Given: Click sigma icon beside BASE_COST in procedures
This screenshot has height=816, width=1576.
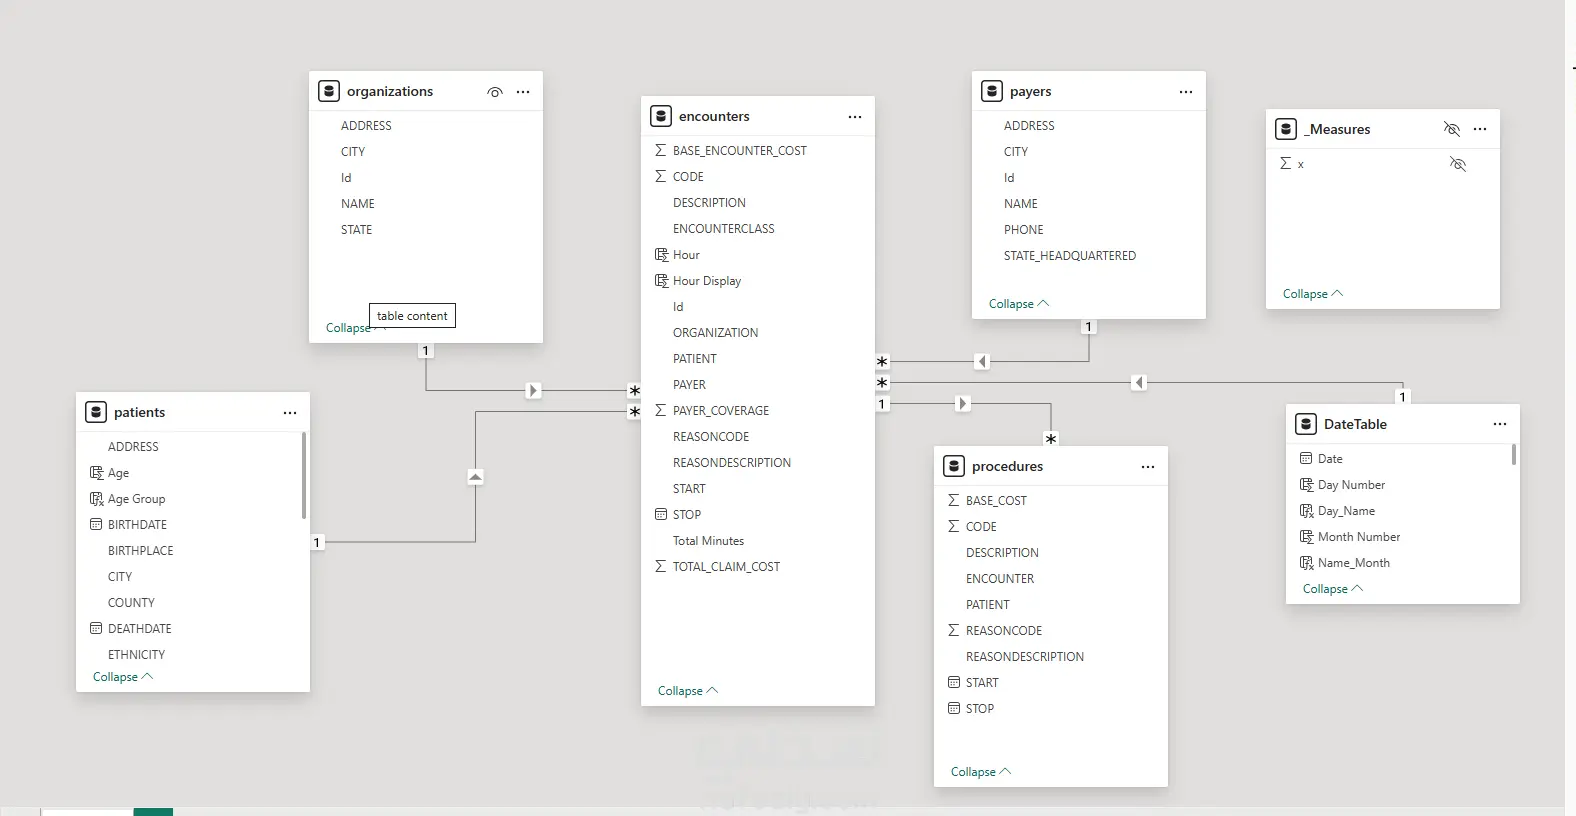Looking at the screenshot, I should pos(953,500).
